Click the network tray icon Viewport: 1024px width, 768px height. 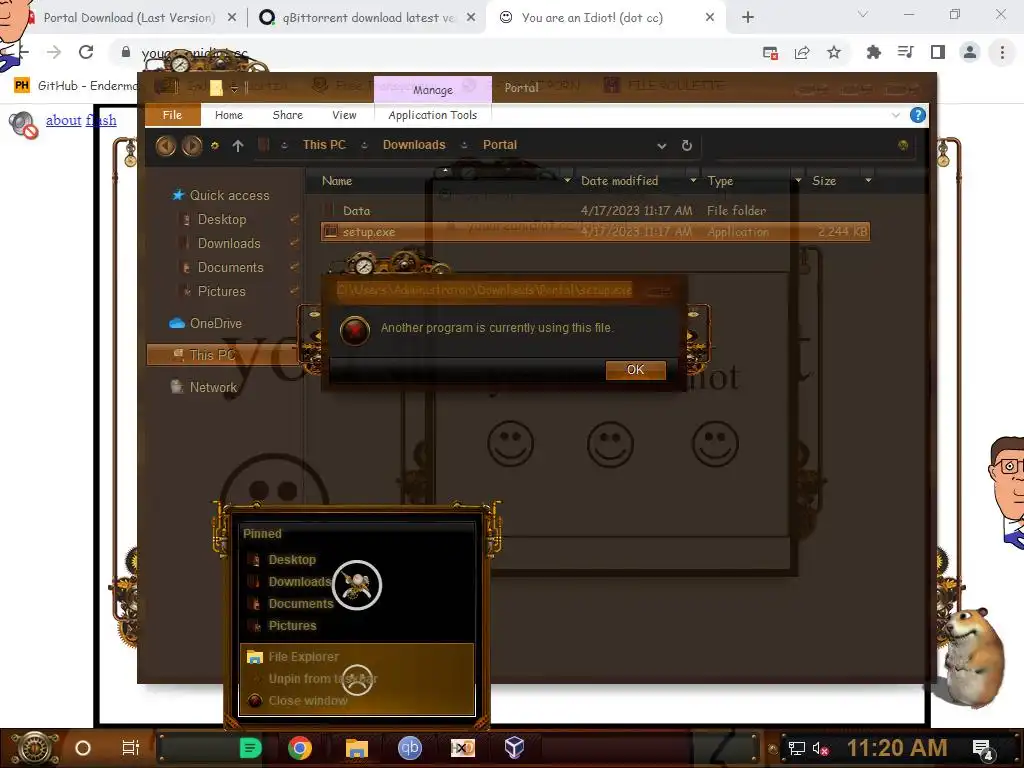[x=796, y=748]
